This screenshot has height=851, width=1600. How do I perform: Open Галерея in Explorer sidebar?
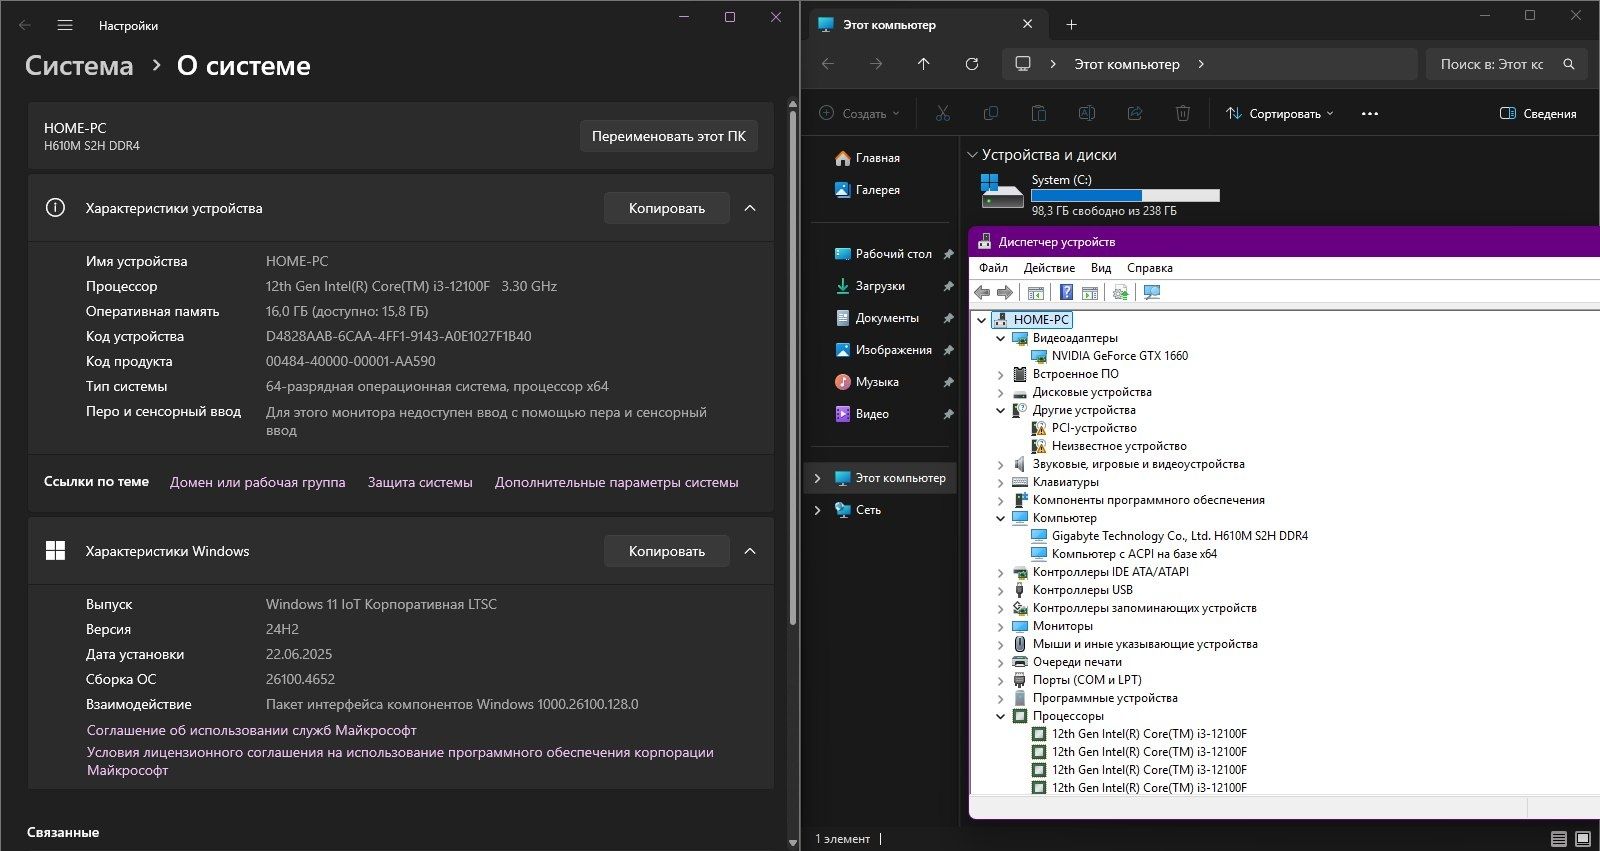(x=878, y=190)
